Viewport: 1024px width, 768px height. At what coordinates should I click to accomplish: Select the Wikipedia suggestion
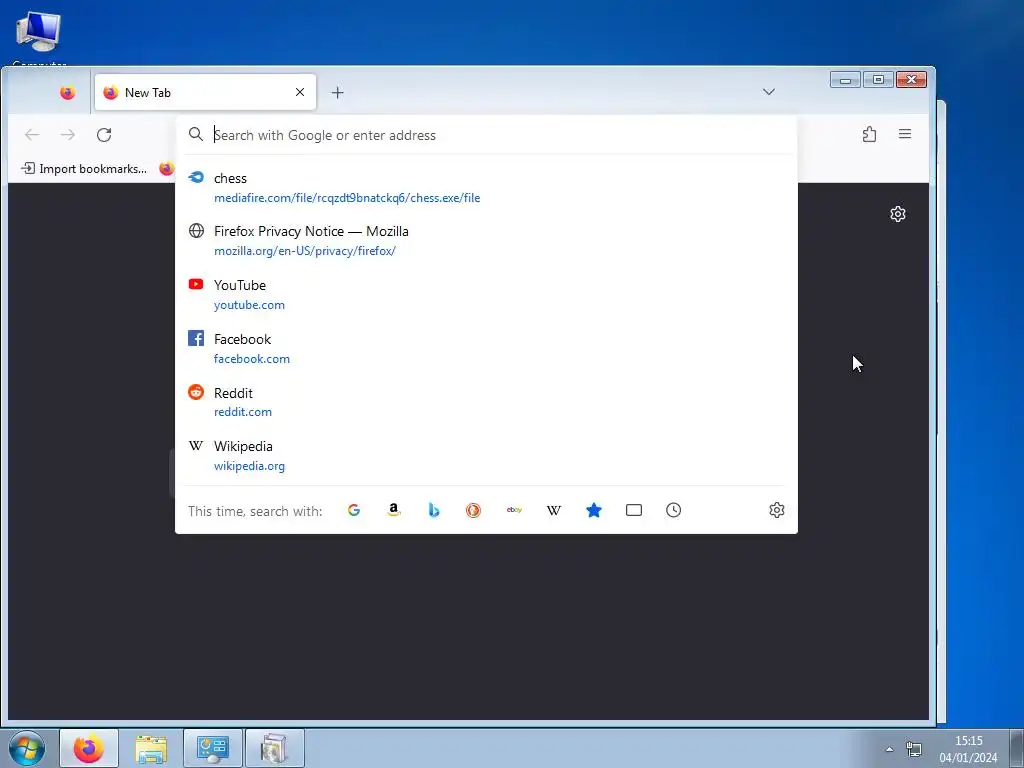click(x=487, y=455)
